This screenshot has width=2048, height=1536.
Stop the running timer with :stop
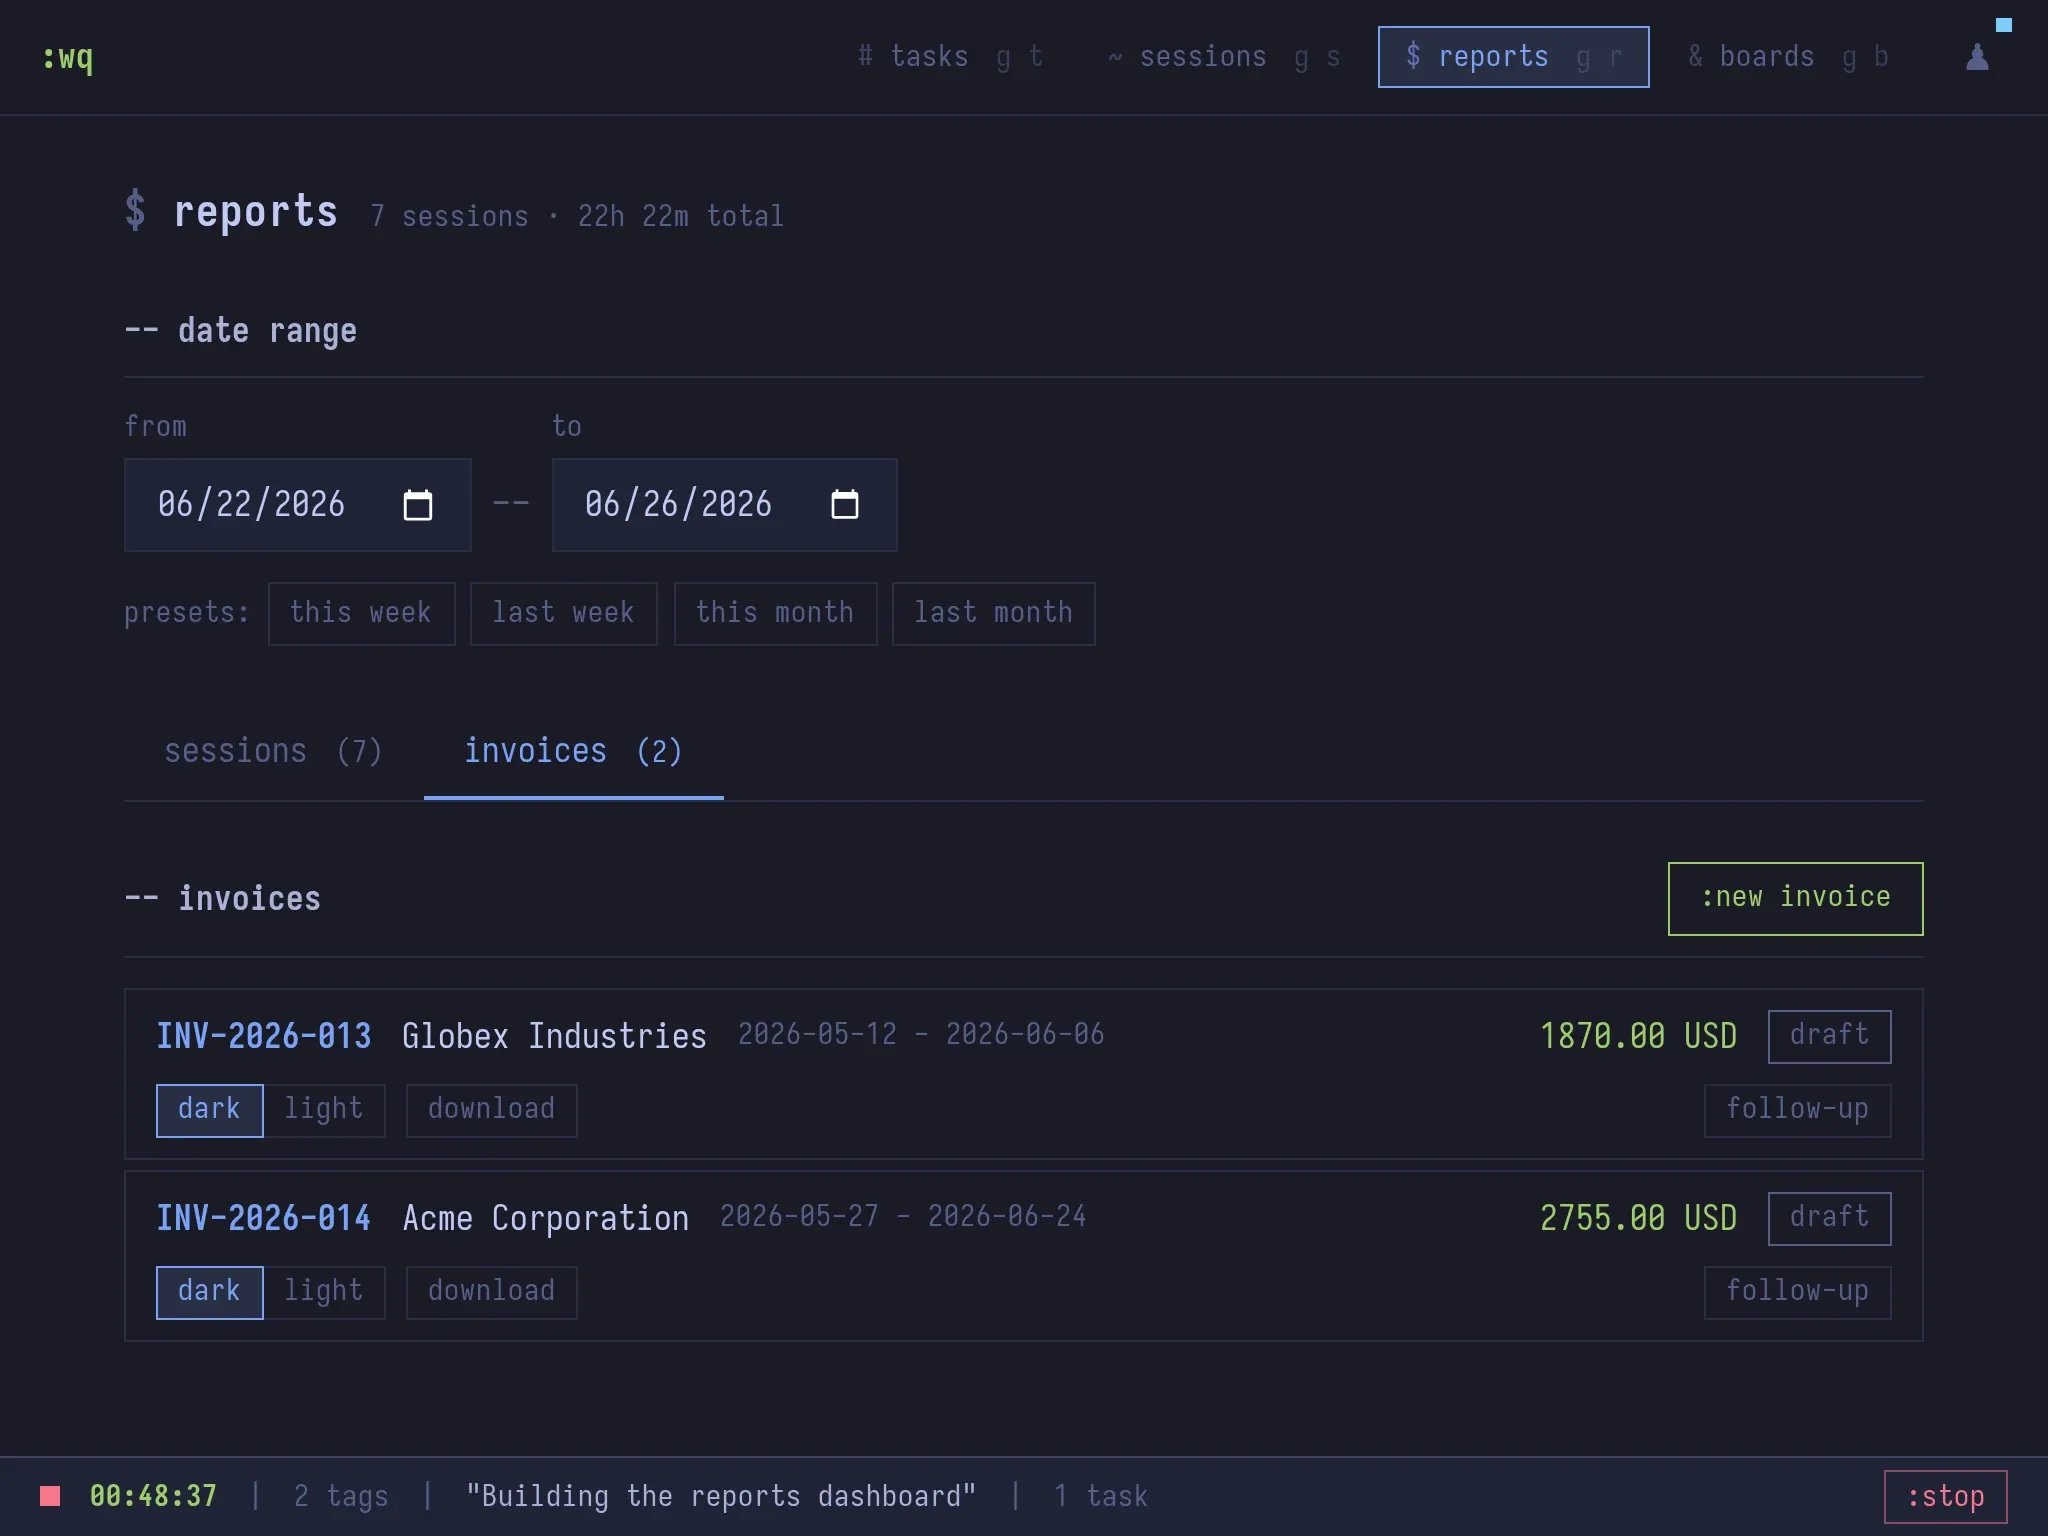(x=1945, y=1497)
